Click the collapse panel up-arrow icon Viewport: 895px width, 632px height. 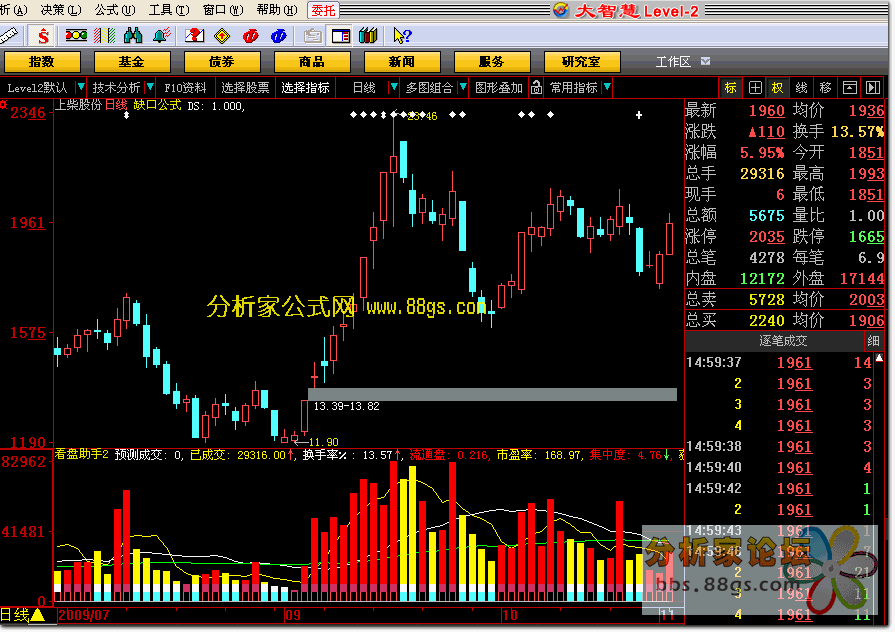[850, 87]
